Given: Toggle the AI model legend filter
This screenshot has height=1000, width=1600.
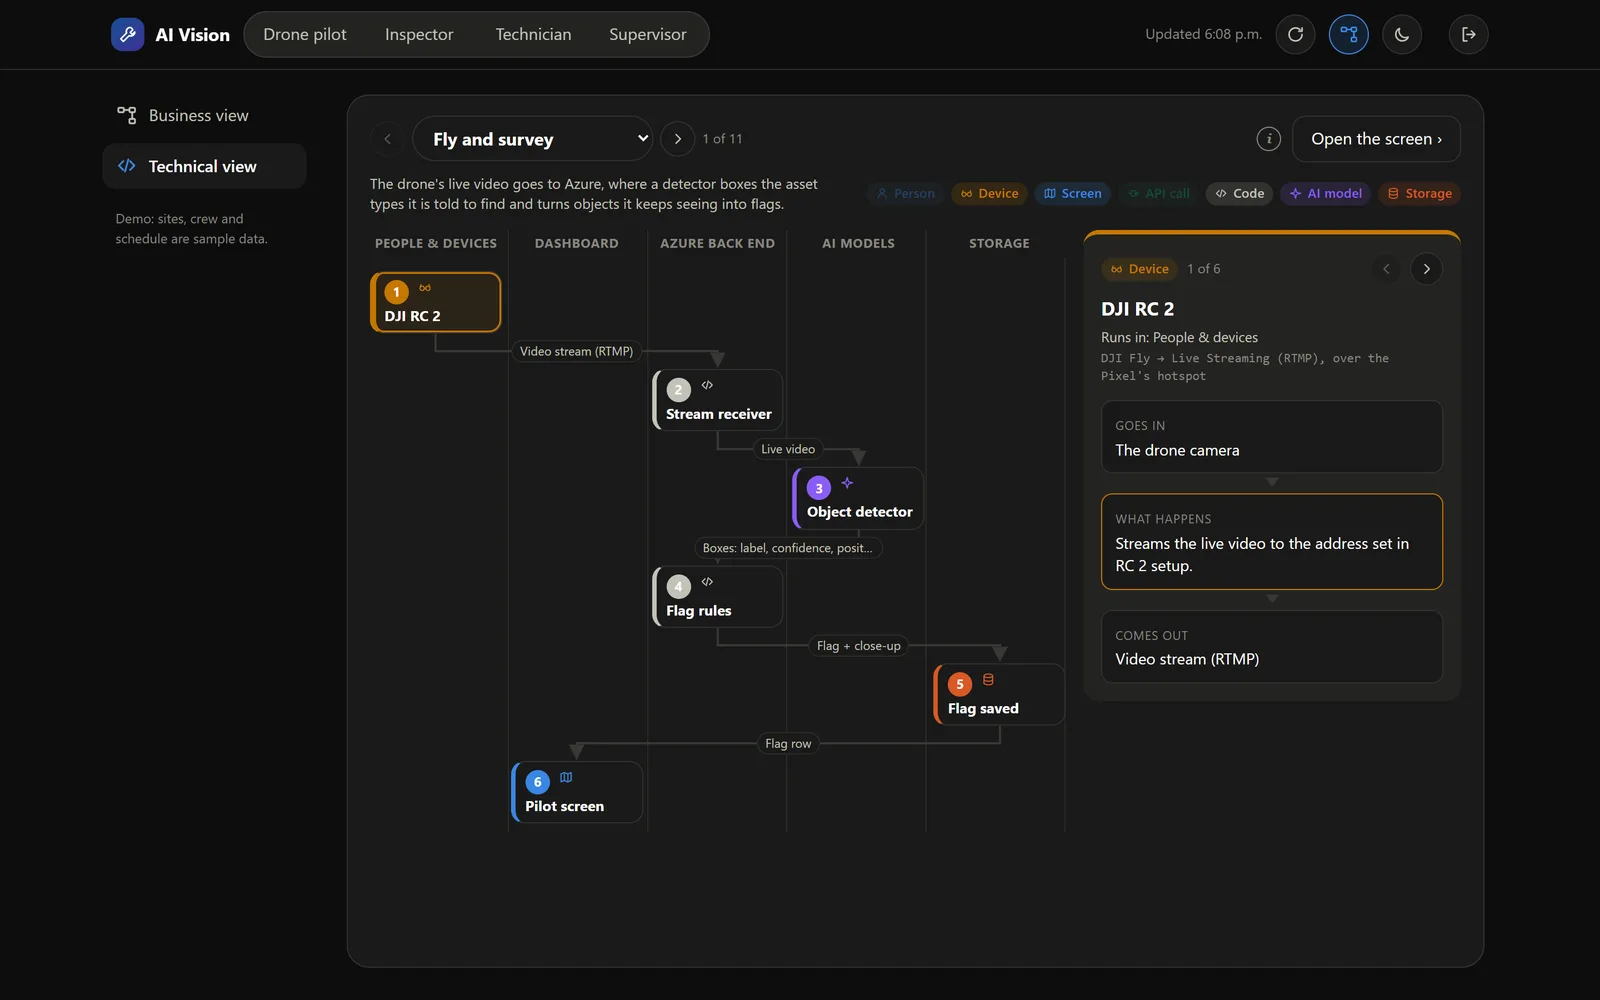Looking at the screenshot, I should tap(1325, 194).
